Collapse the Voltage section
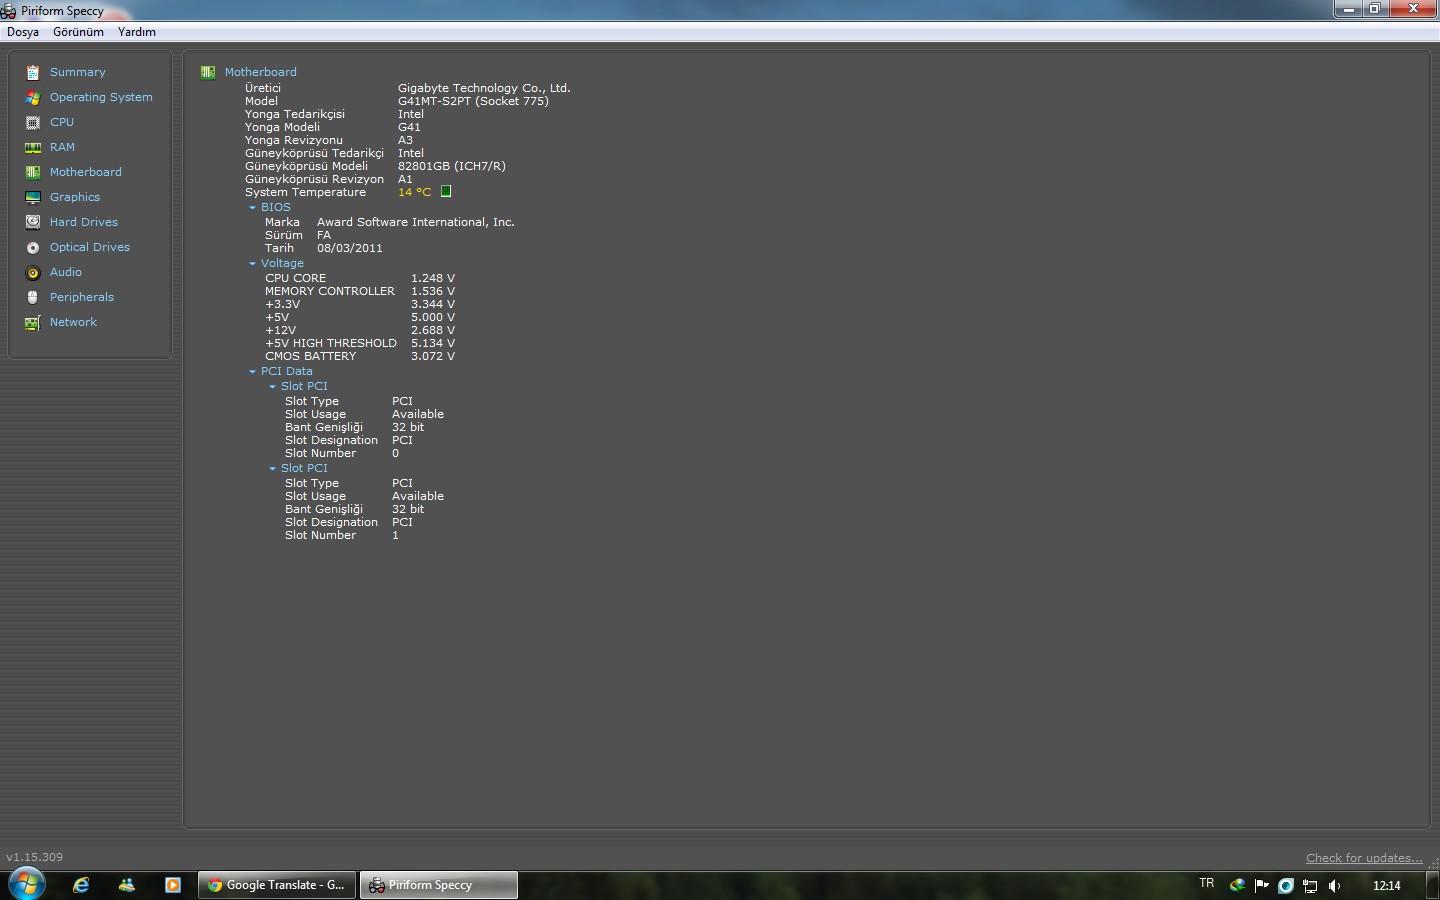The image size is (1440, 900). click(x=252, y=264)
